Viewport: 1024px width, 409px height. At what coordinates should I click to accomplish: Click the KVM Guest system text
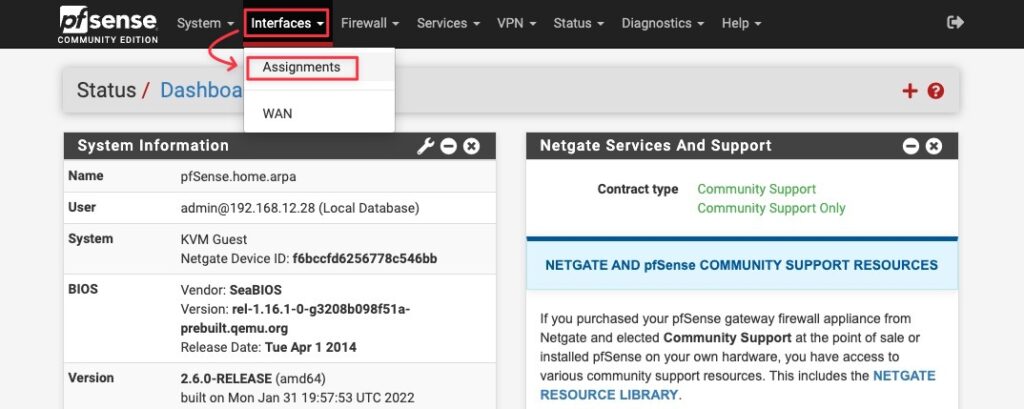click(x=214, y=239)
